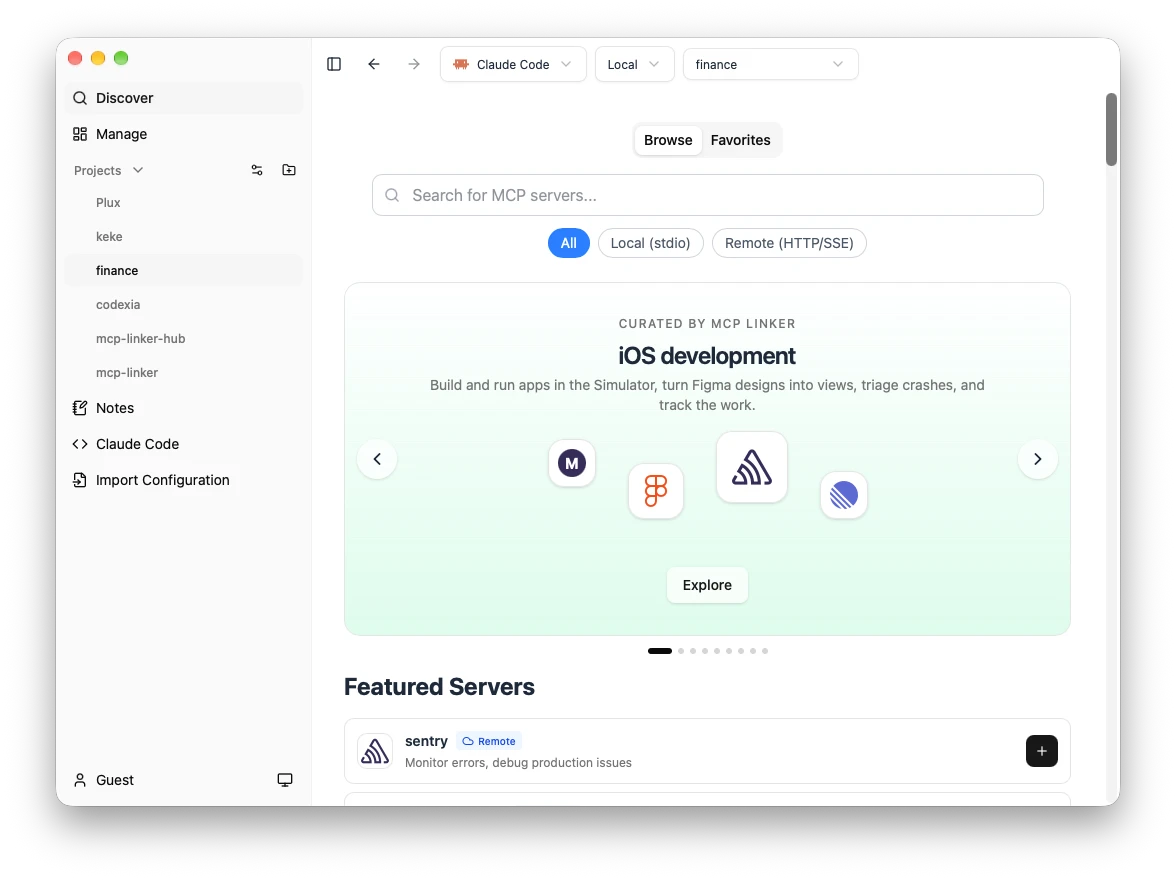This screenshot has height=880, width=1176.
Task: Select the mcp-linker project
Action: point(184,373)
